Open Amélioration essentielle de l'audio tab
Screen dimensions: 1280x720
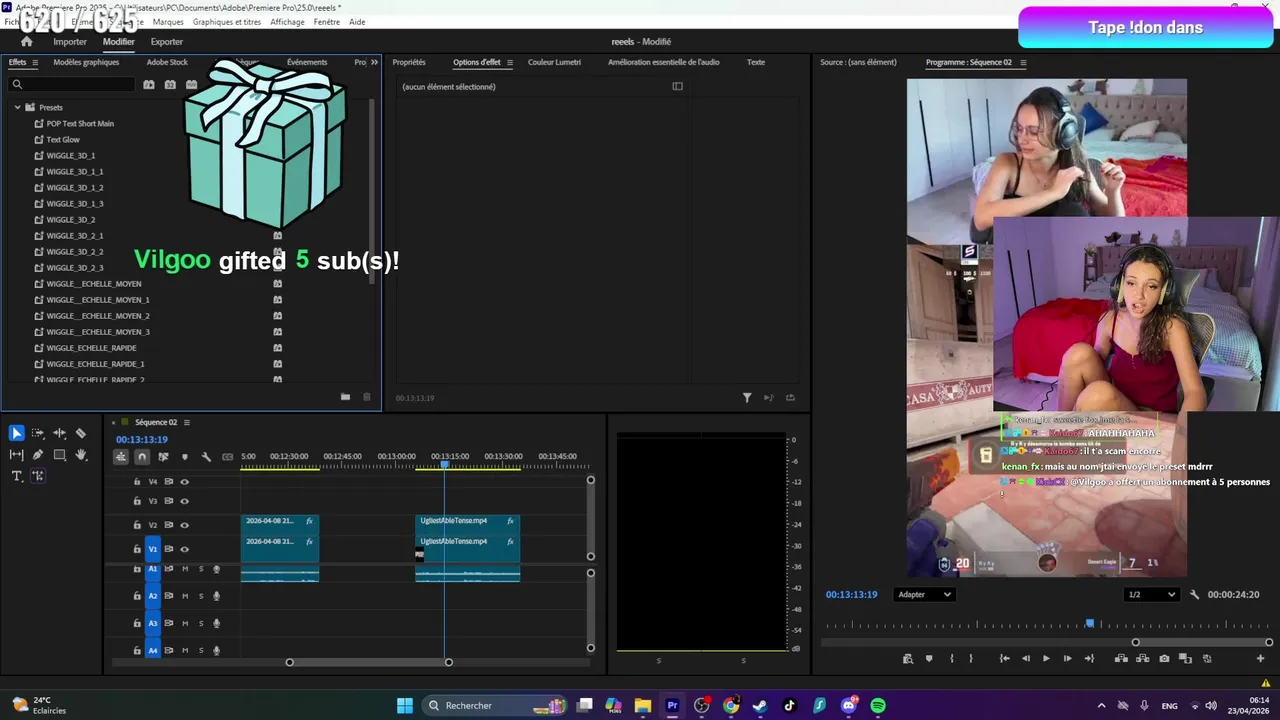[664, 62]
